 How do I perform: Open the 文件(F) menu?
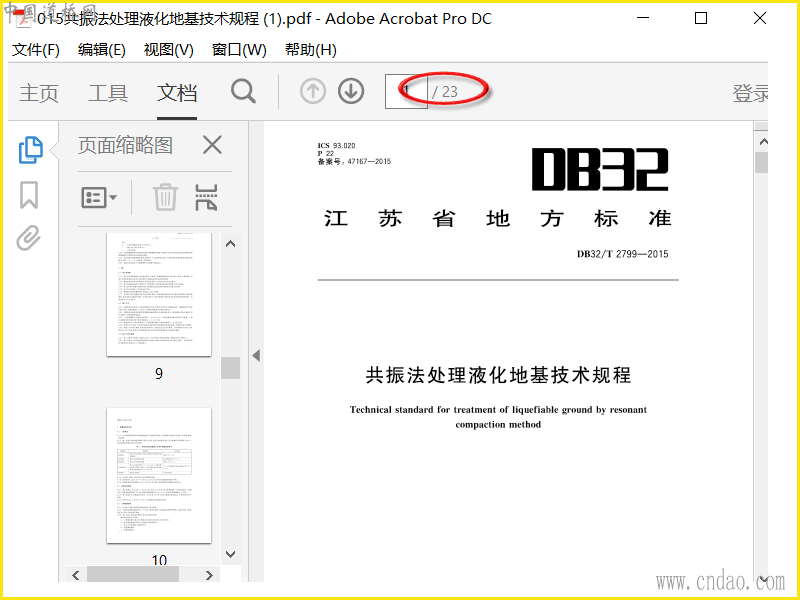tap(36, 50)
